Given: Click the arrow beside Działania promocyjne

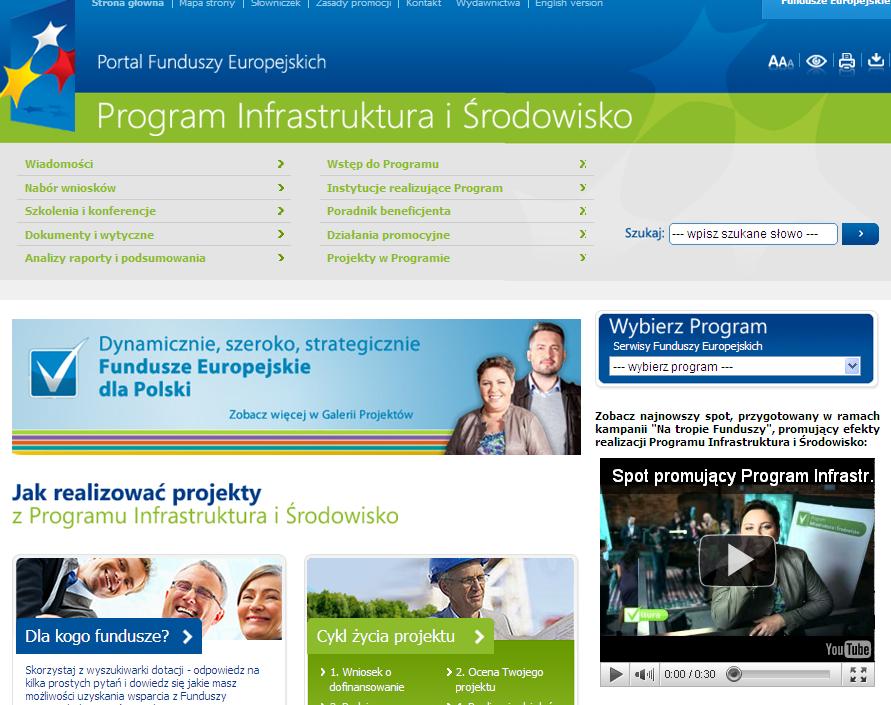Looking at the screenshot, I should coord(582,234).
